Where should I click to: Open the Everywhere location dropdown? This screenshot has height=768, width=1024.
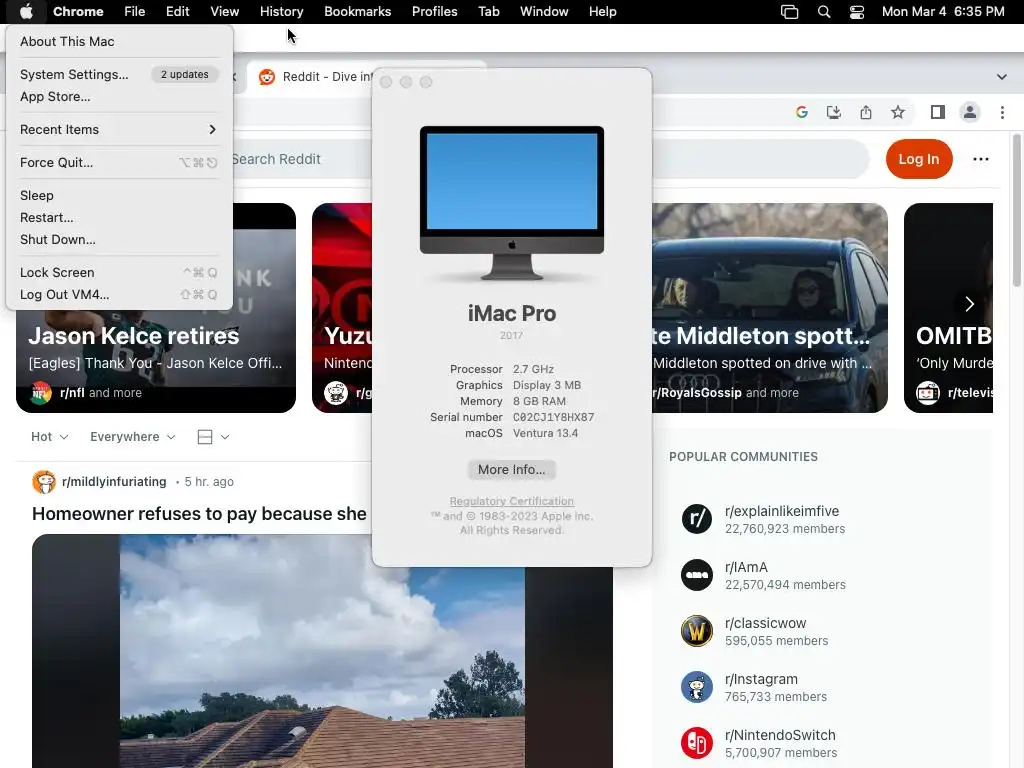pos(133,436)
